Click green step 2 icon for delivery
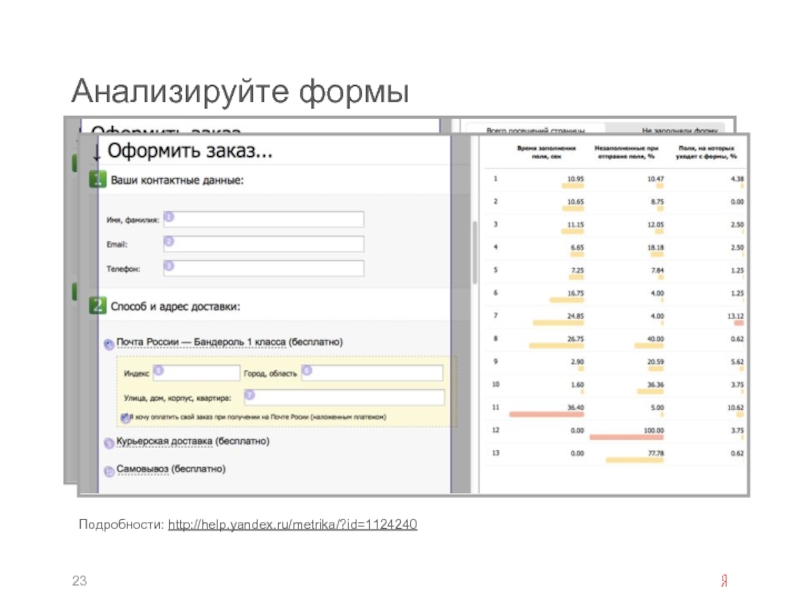 (97, 305)
